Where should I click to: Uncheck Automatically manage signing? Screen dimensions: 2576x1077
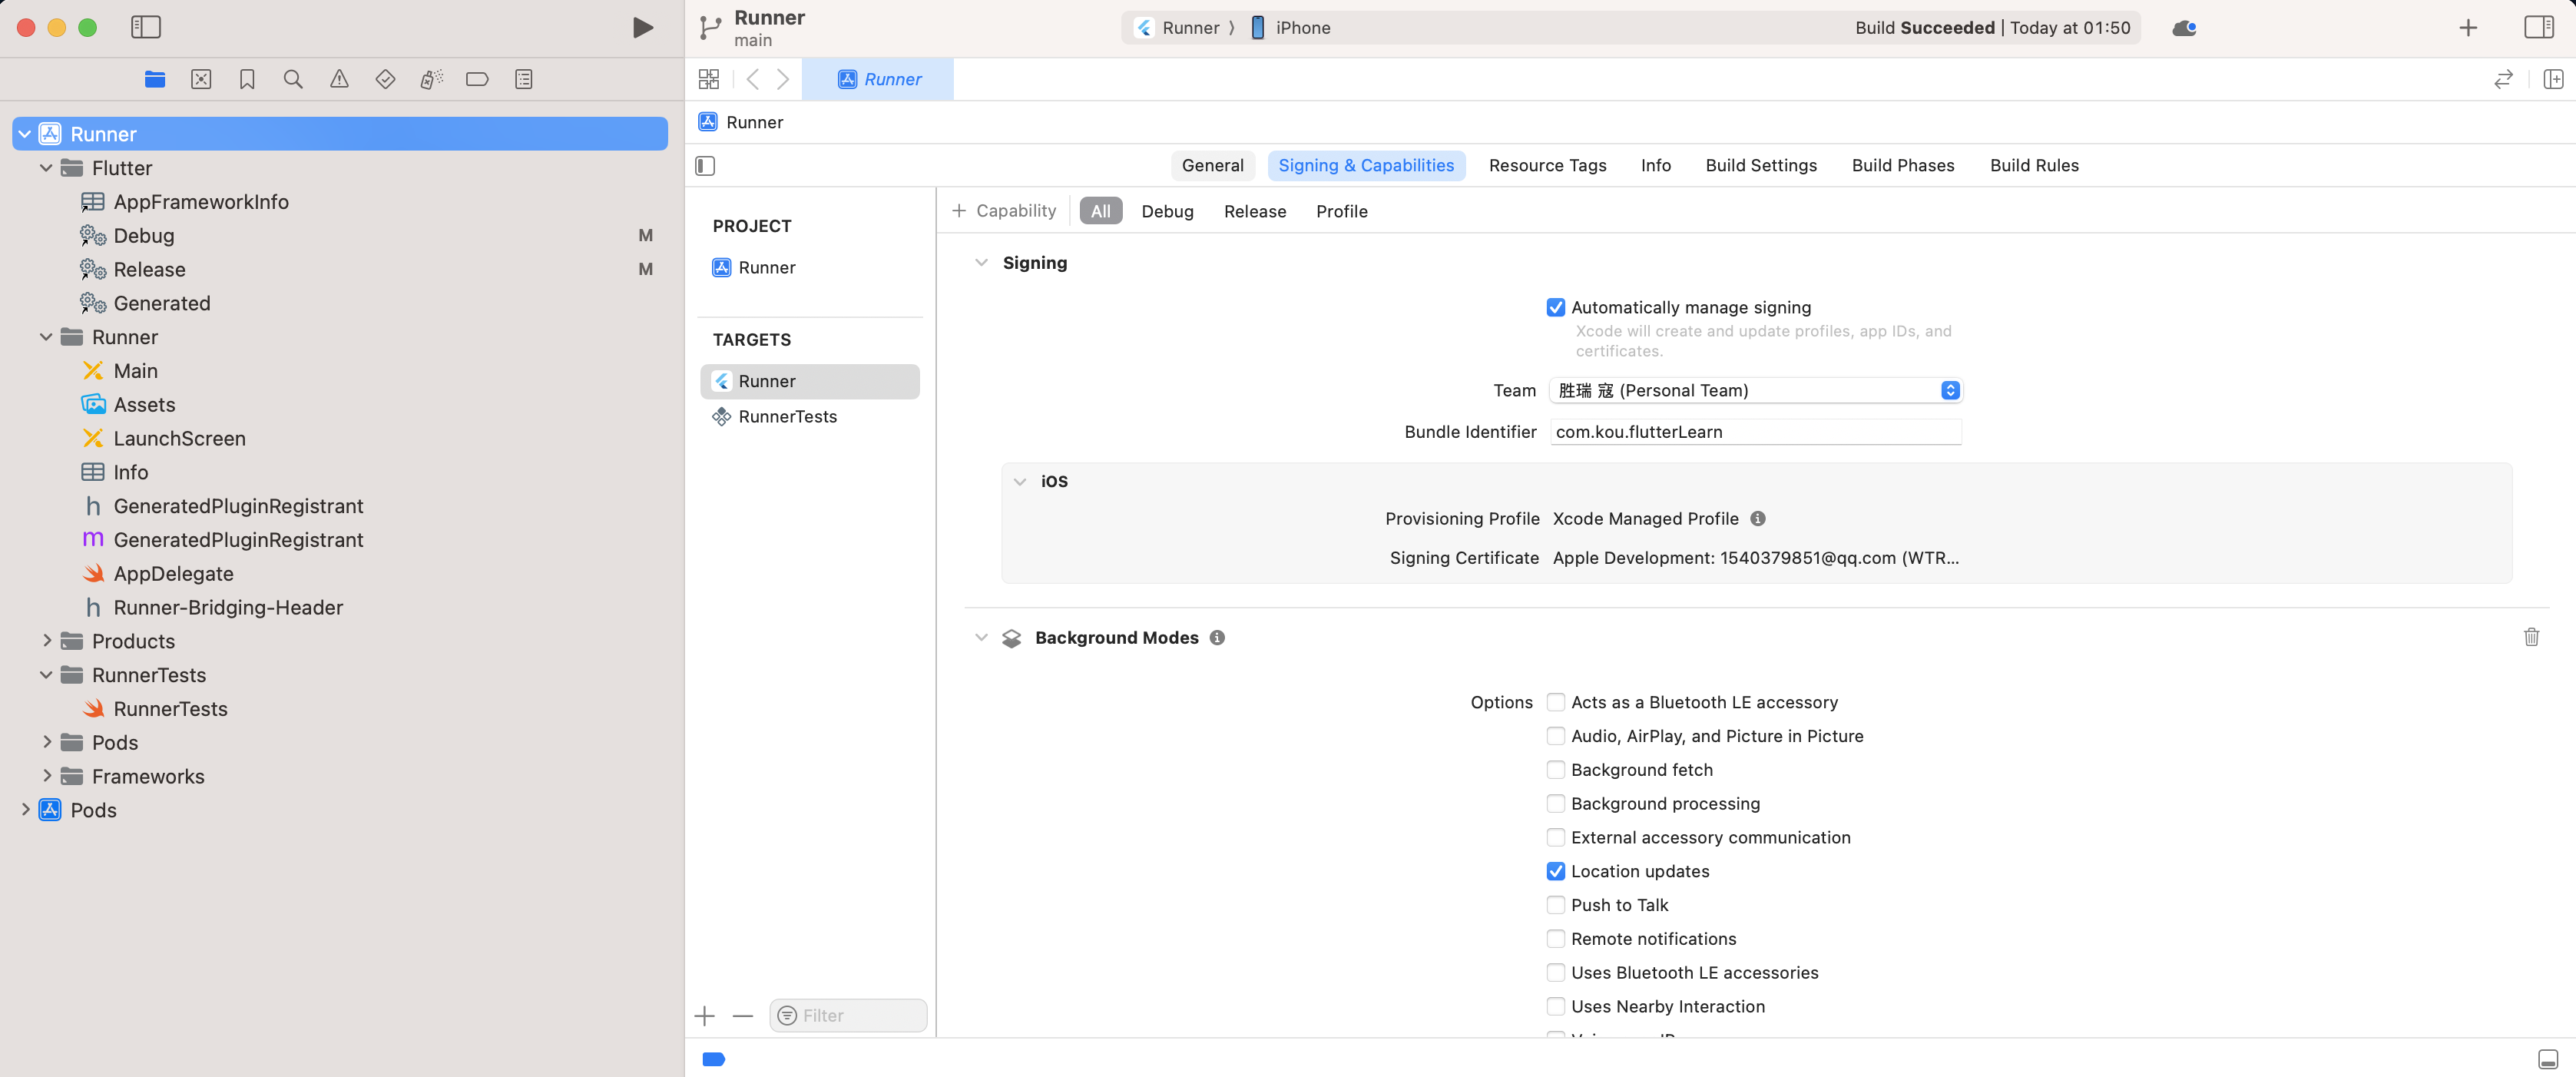1555,307
